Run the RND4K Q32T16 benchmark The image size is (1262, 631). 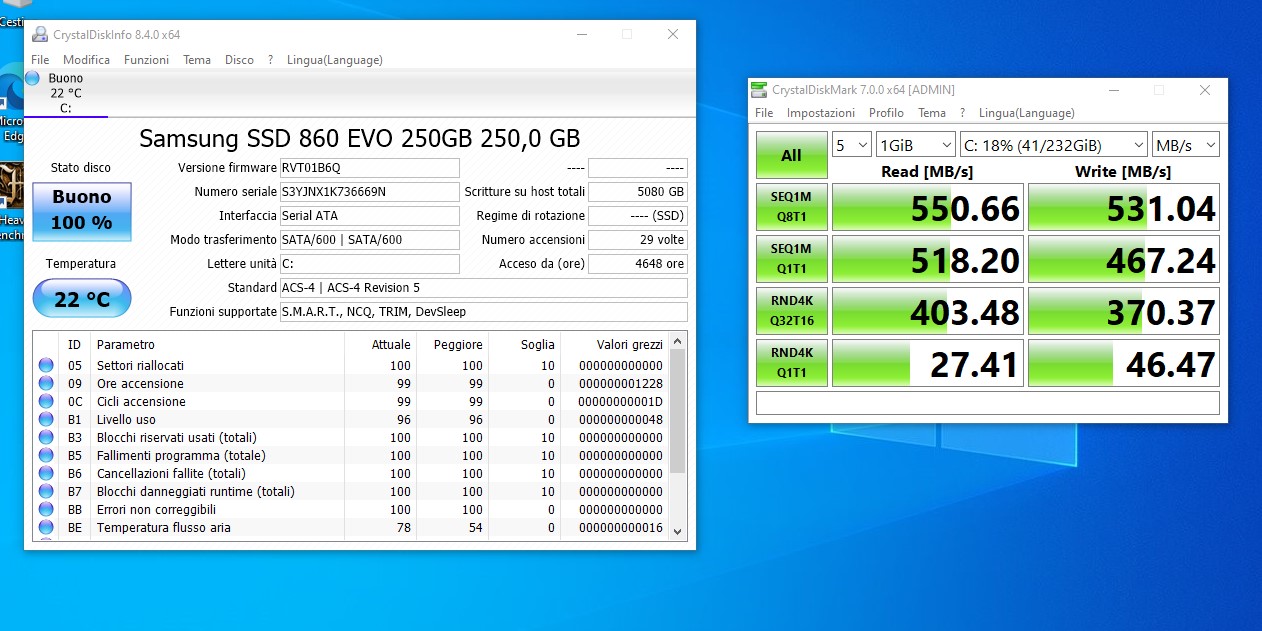tap(791, 311)
